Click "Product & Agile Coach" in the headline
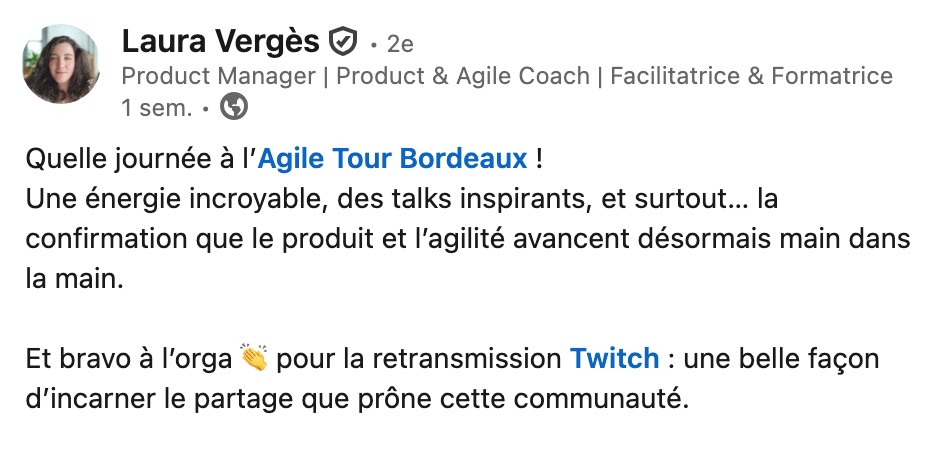934x452 pixels. tap(462, 76)
